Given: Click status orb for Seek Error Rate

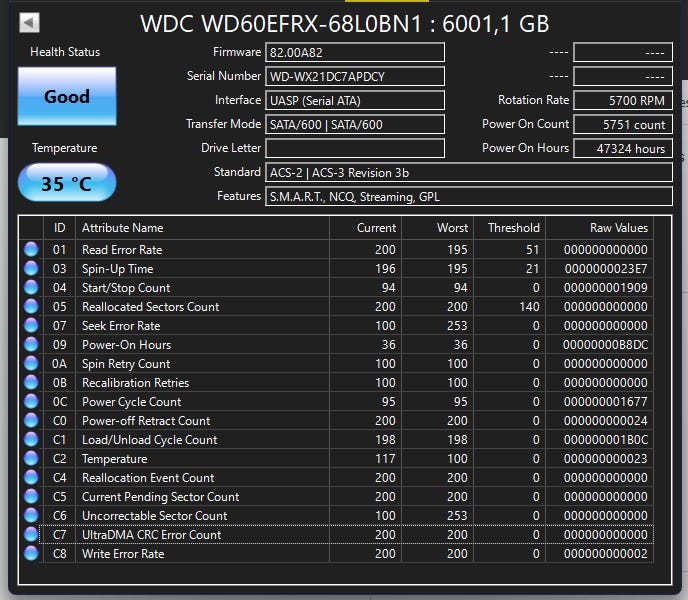Looking at the screenshot, I should point(31,325).
